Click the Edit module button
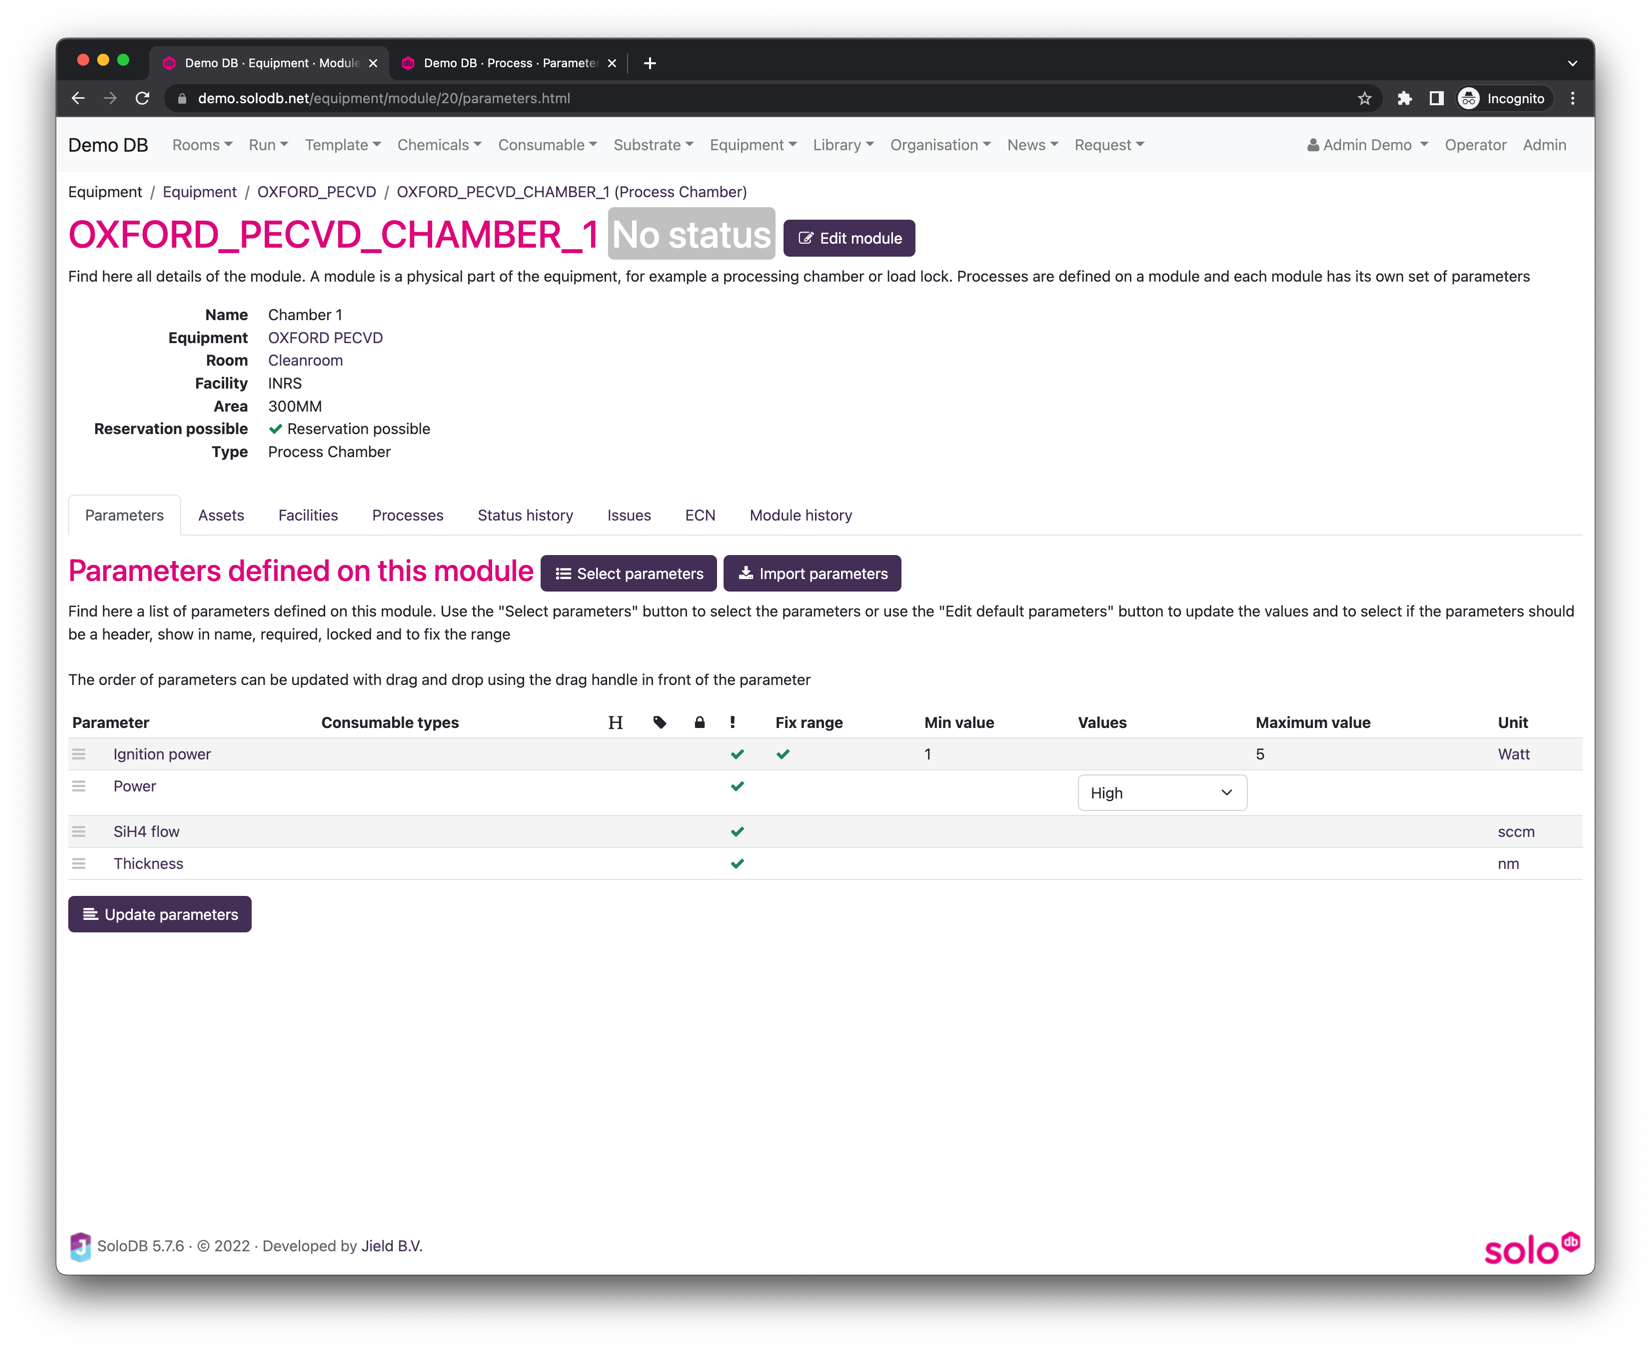1651x1349 pixels. pyautogui.click(x=849, y=238)
